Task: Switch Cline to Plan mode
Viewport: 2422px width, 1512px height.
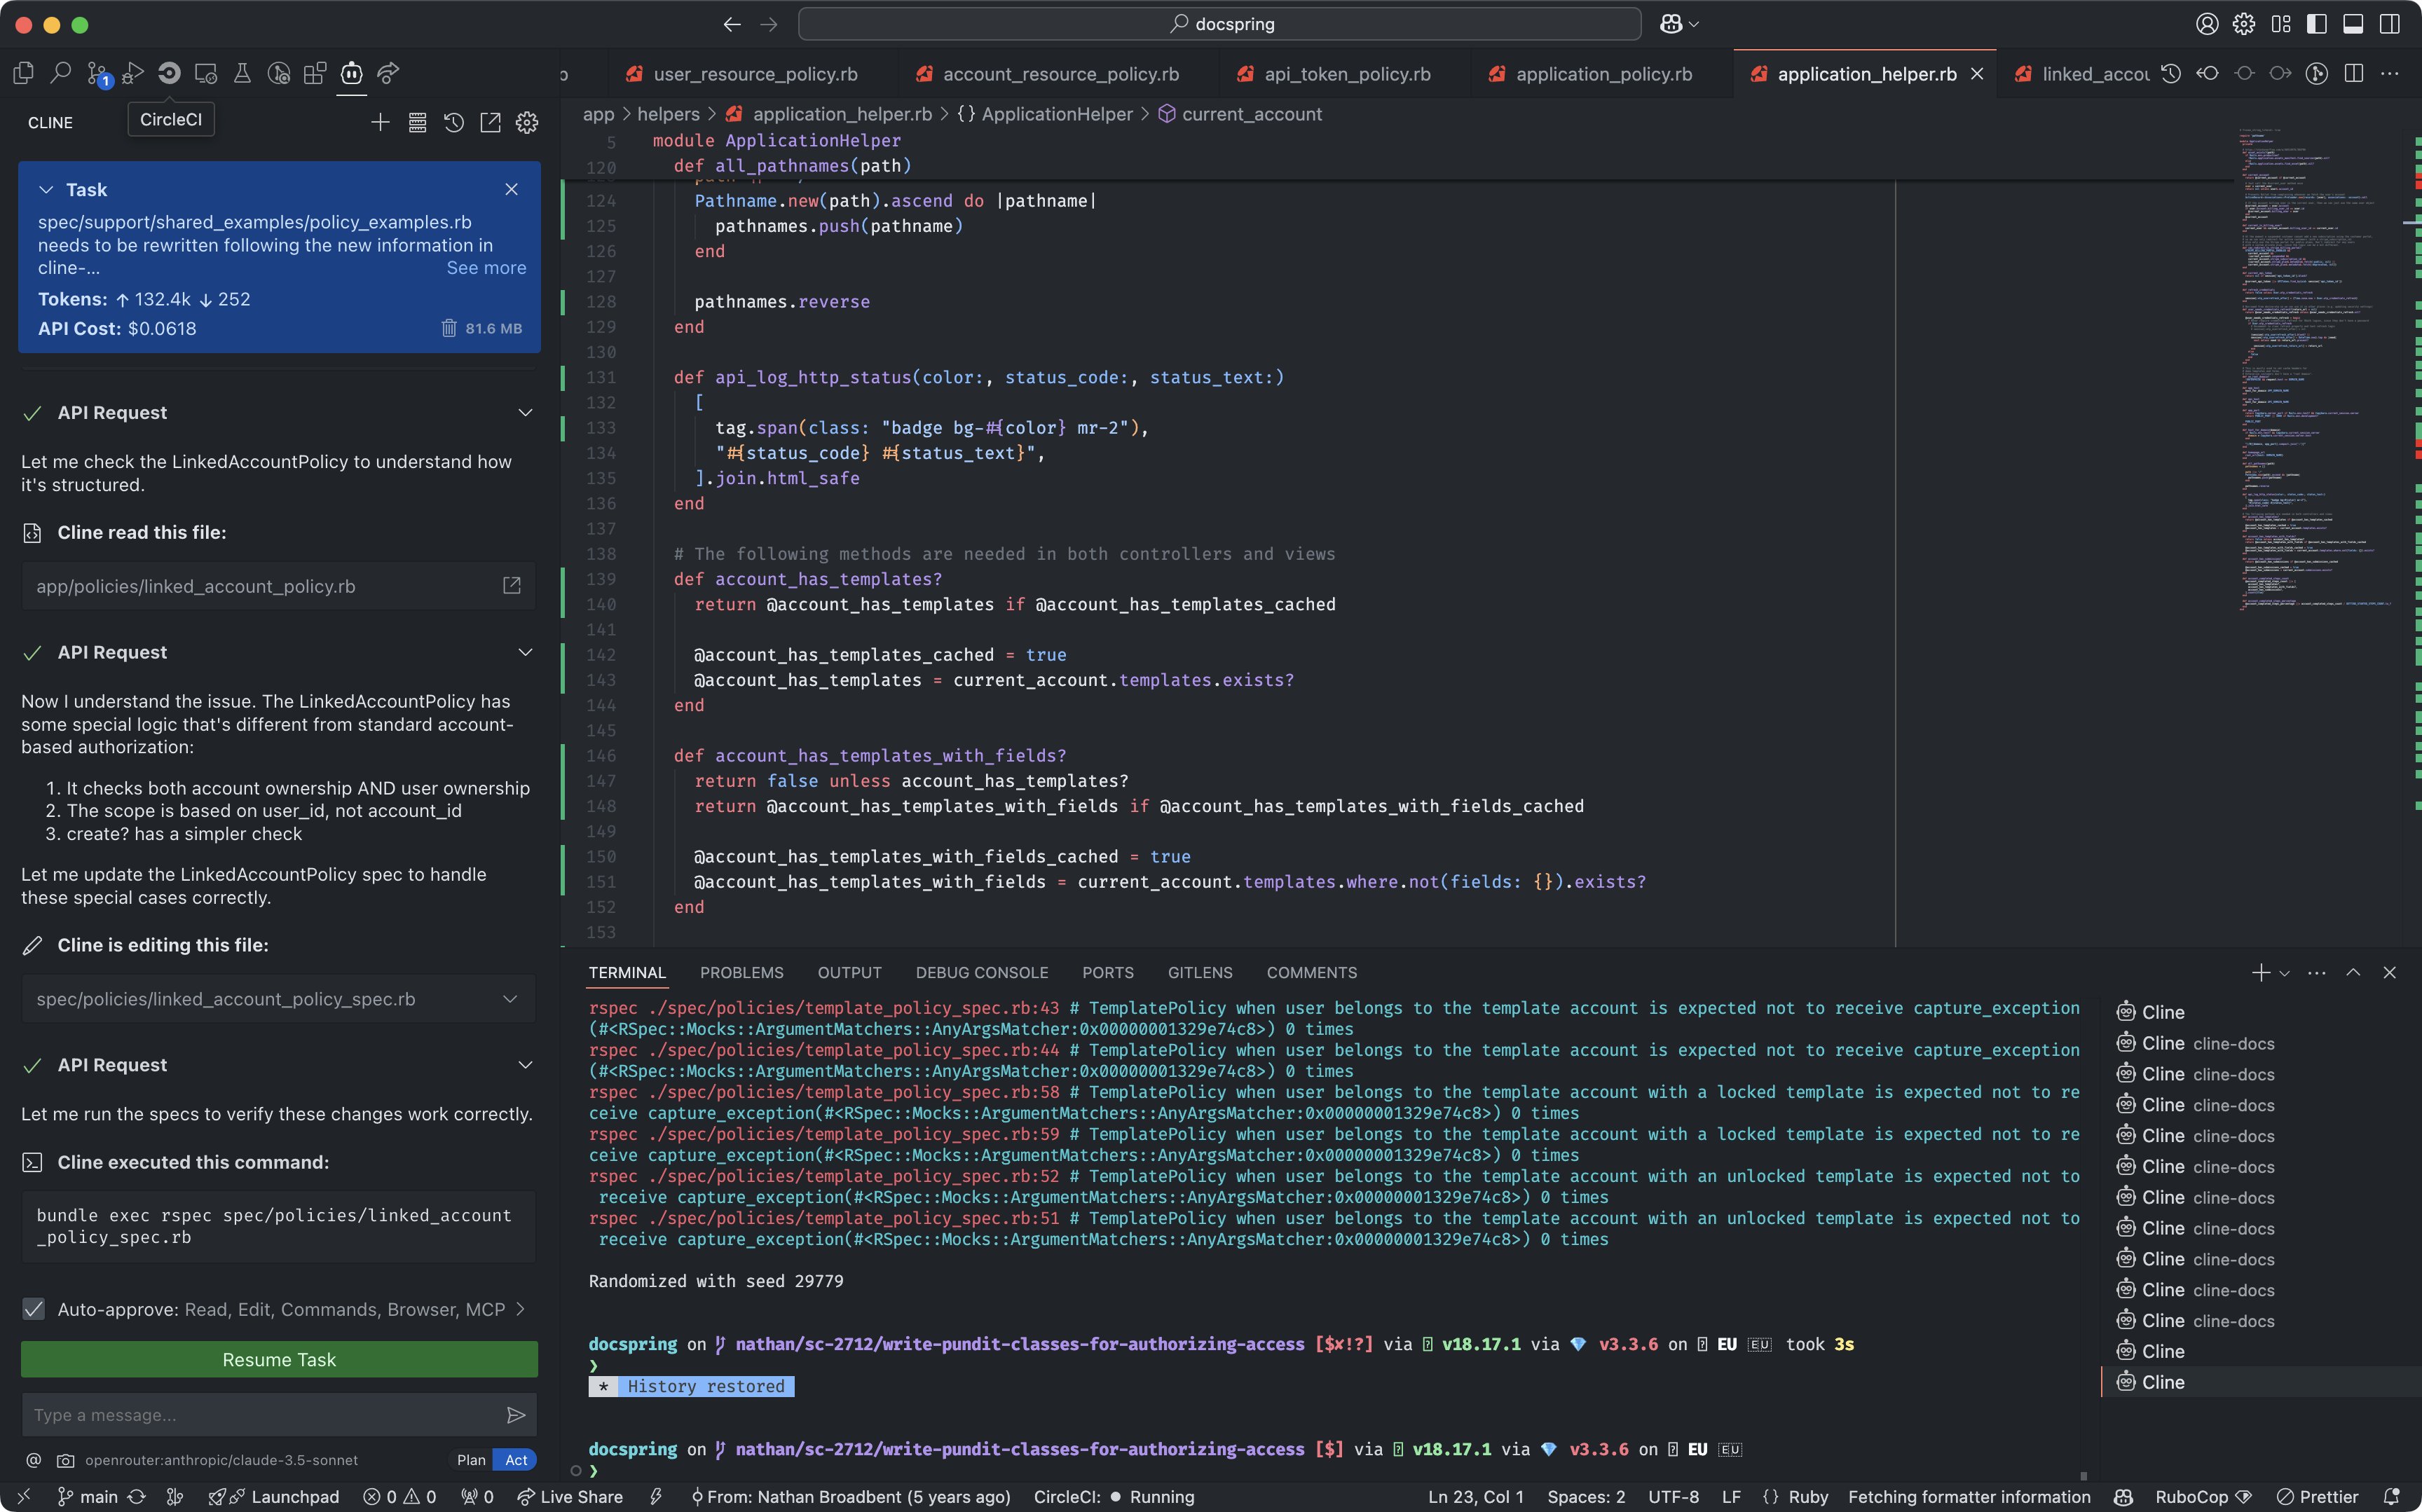Action: (x=471, y=1460)
